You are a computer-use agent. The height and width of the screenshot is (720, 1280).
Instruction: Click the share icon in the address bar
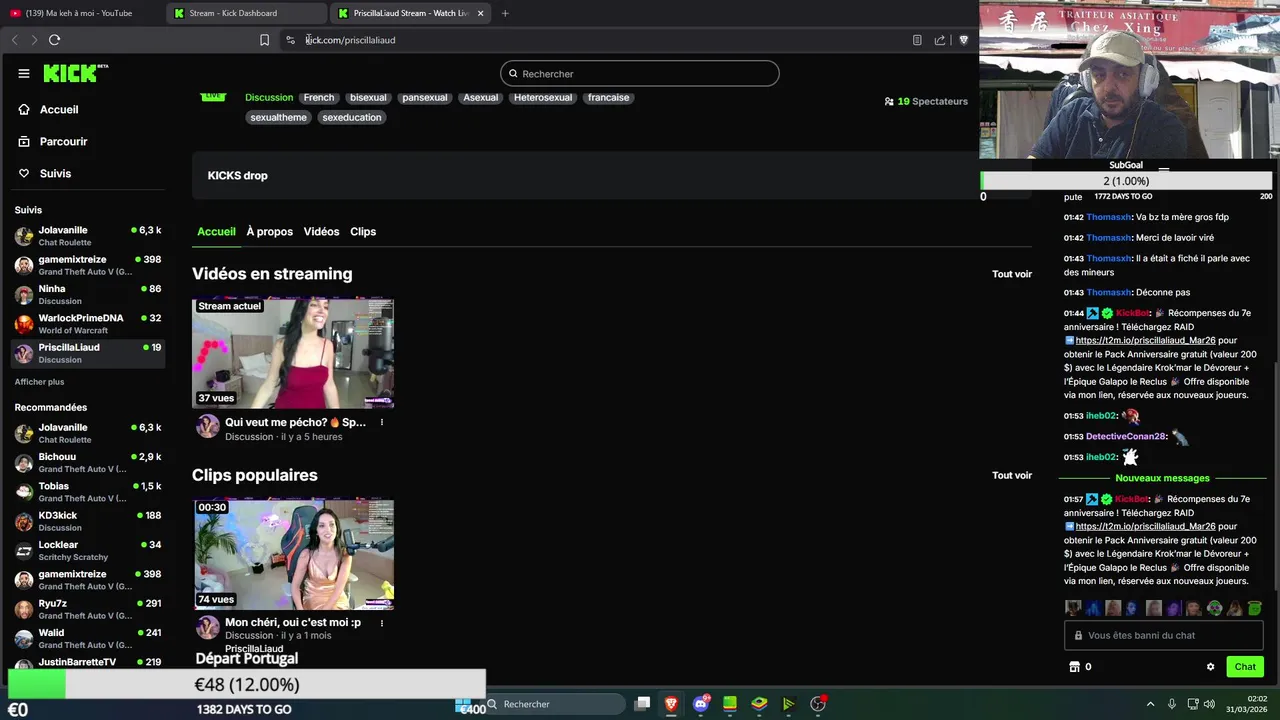(x=940, y=40)
